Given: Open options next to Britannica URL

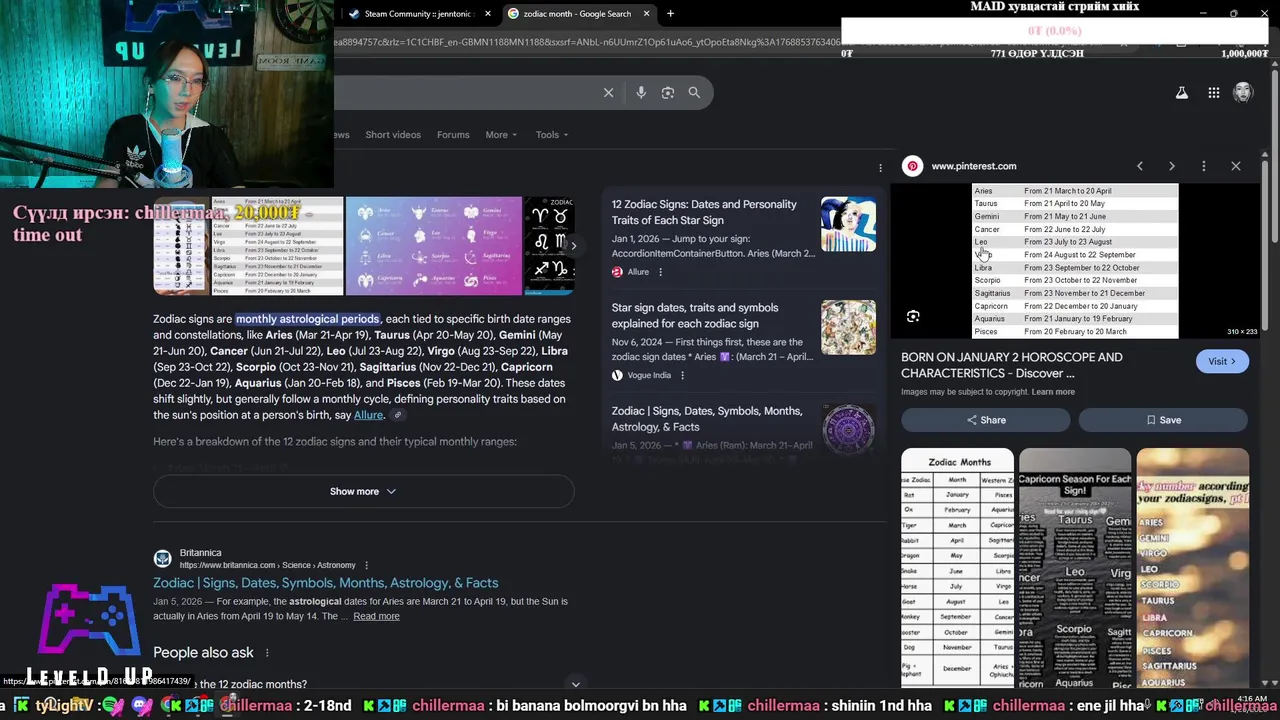Looking at the screenshot, I should [x=366, y=565].
